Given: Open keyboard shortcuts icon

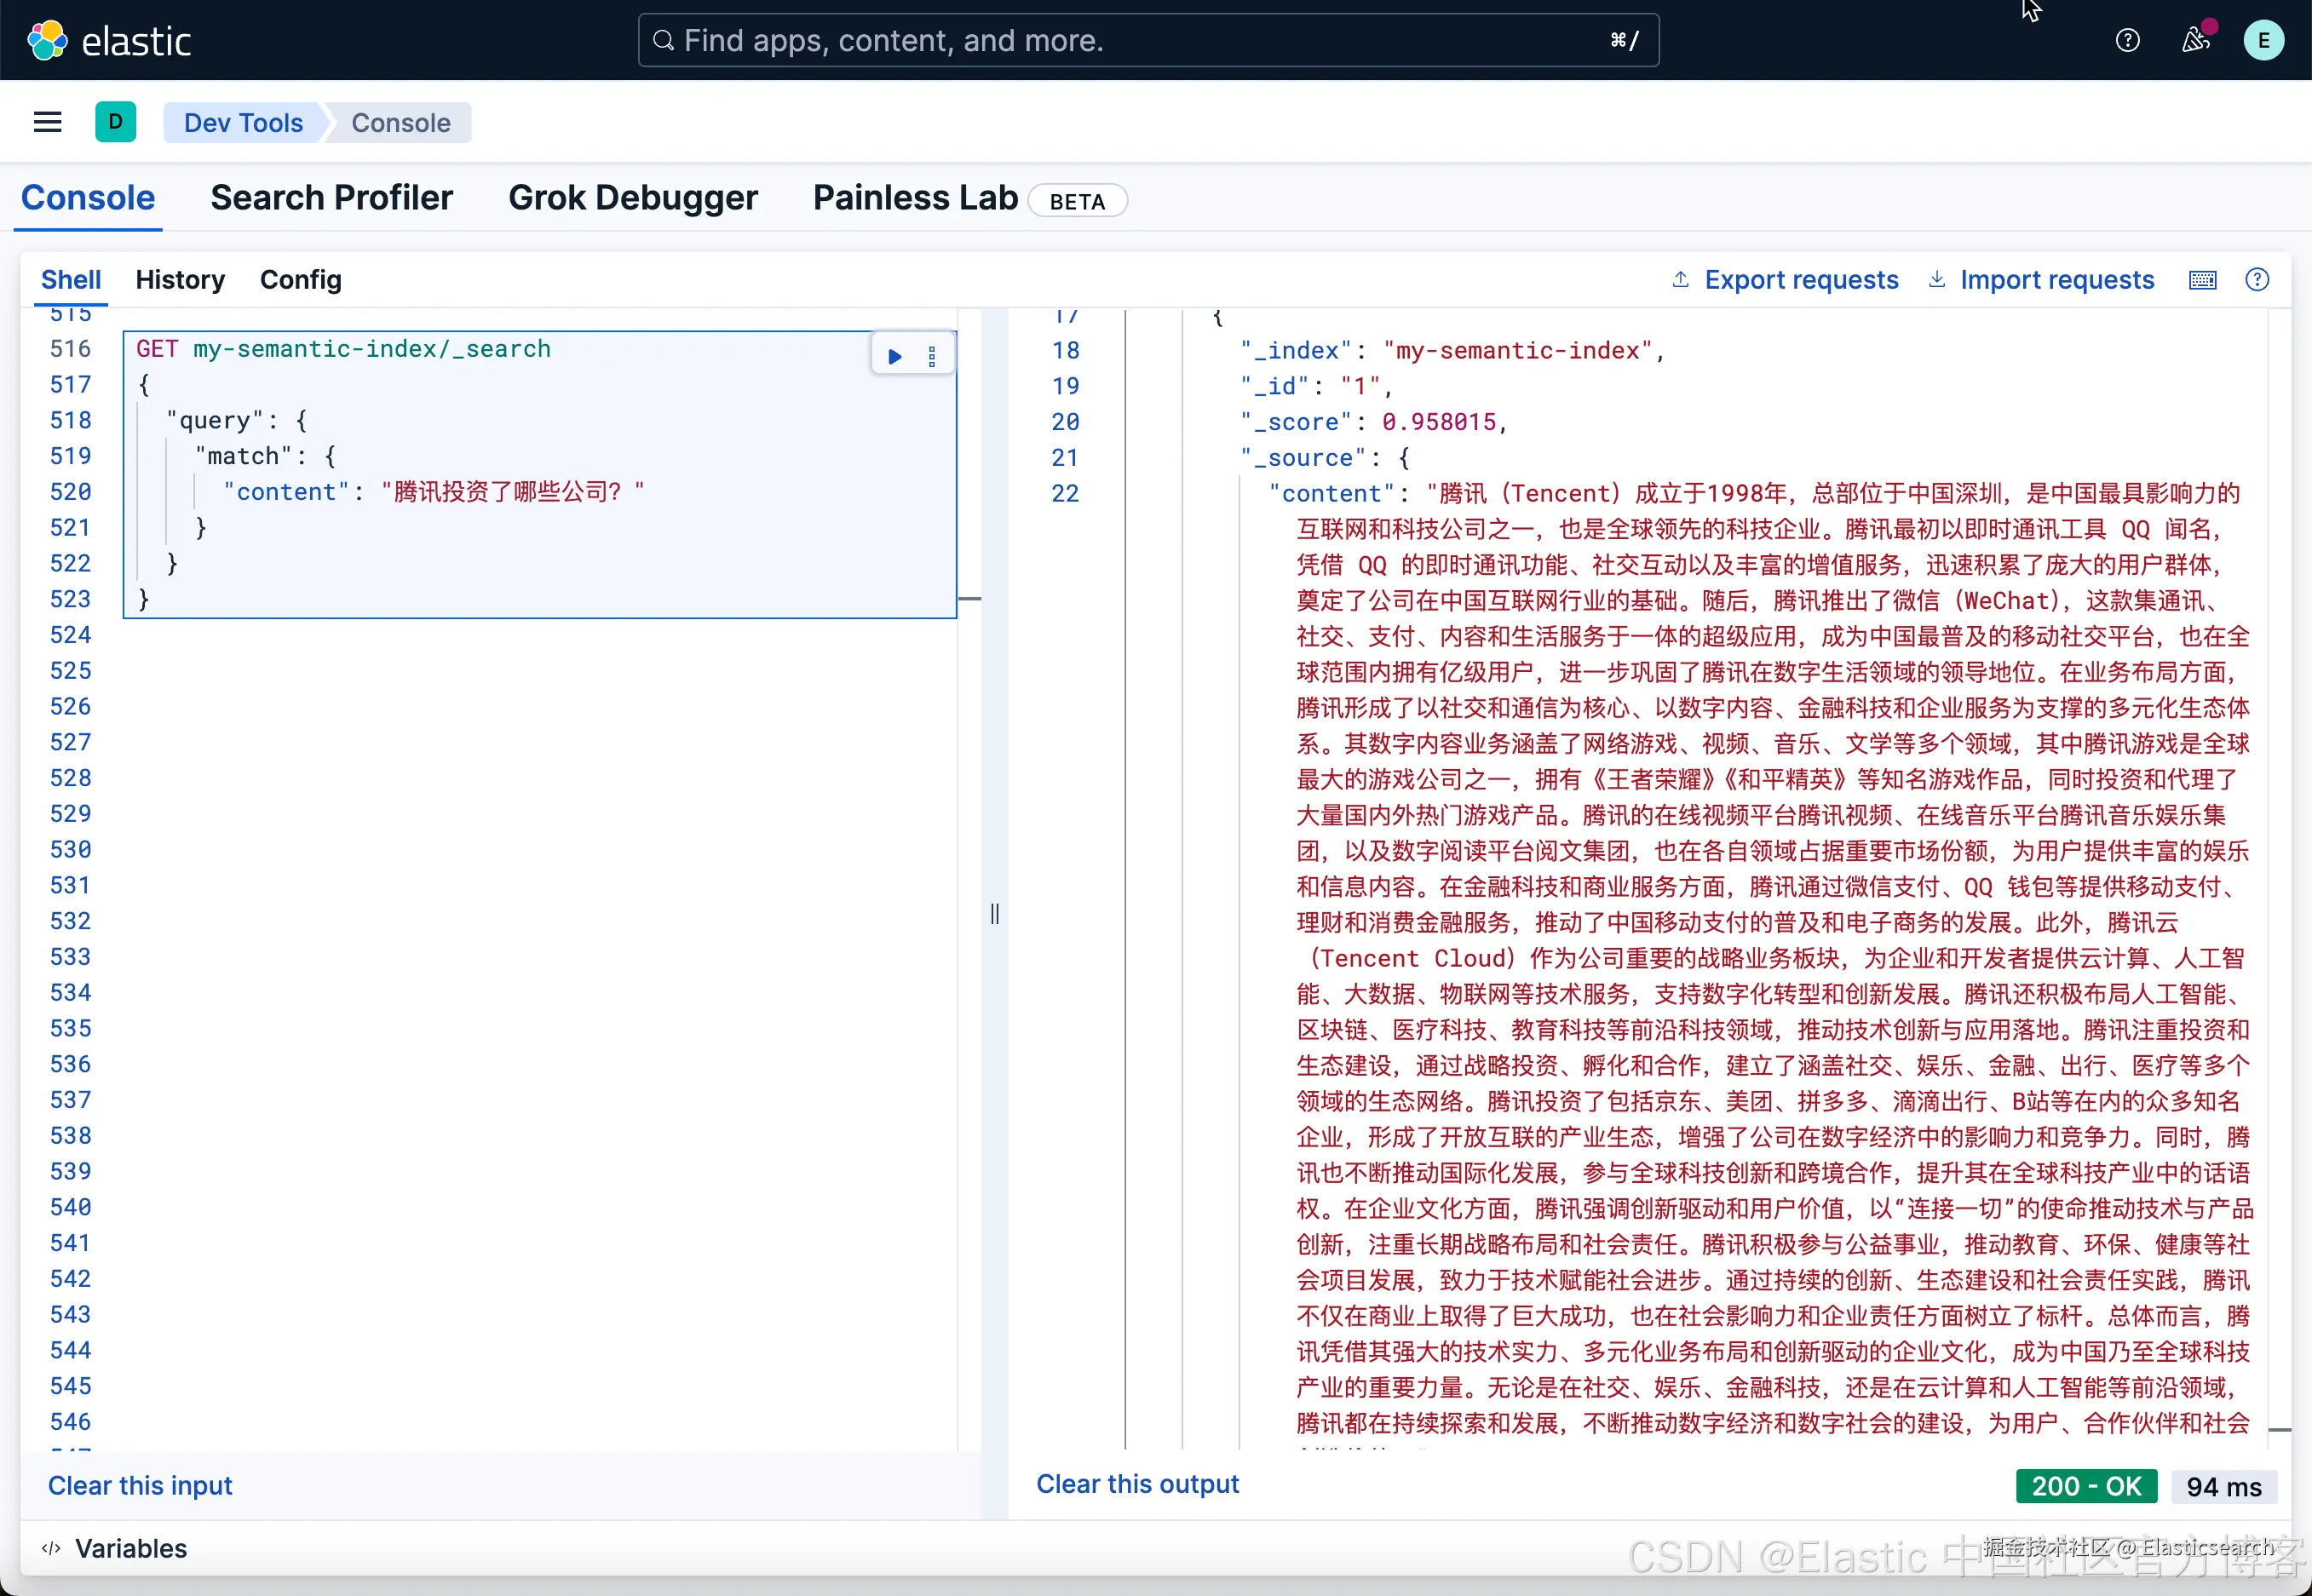Looking at the screenshot, I should pyautogui.click(x=2202, y=280).
